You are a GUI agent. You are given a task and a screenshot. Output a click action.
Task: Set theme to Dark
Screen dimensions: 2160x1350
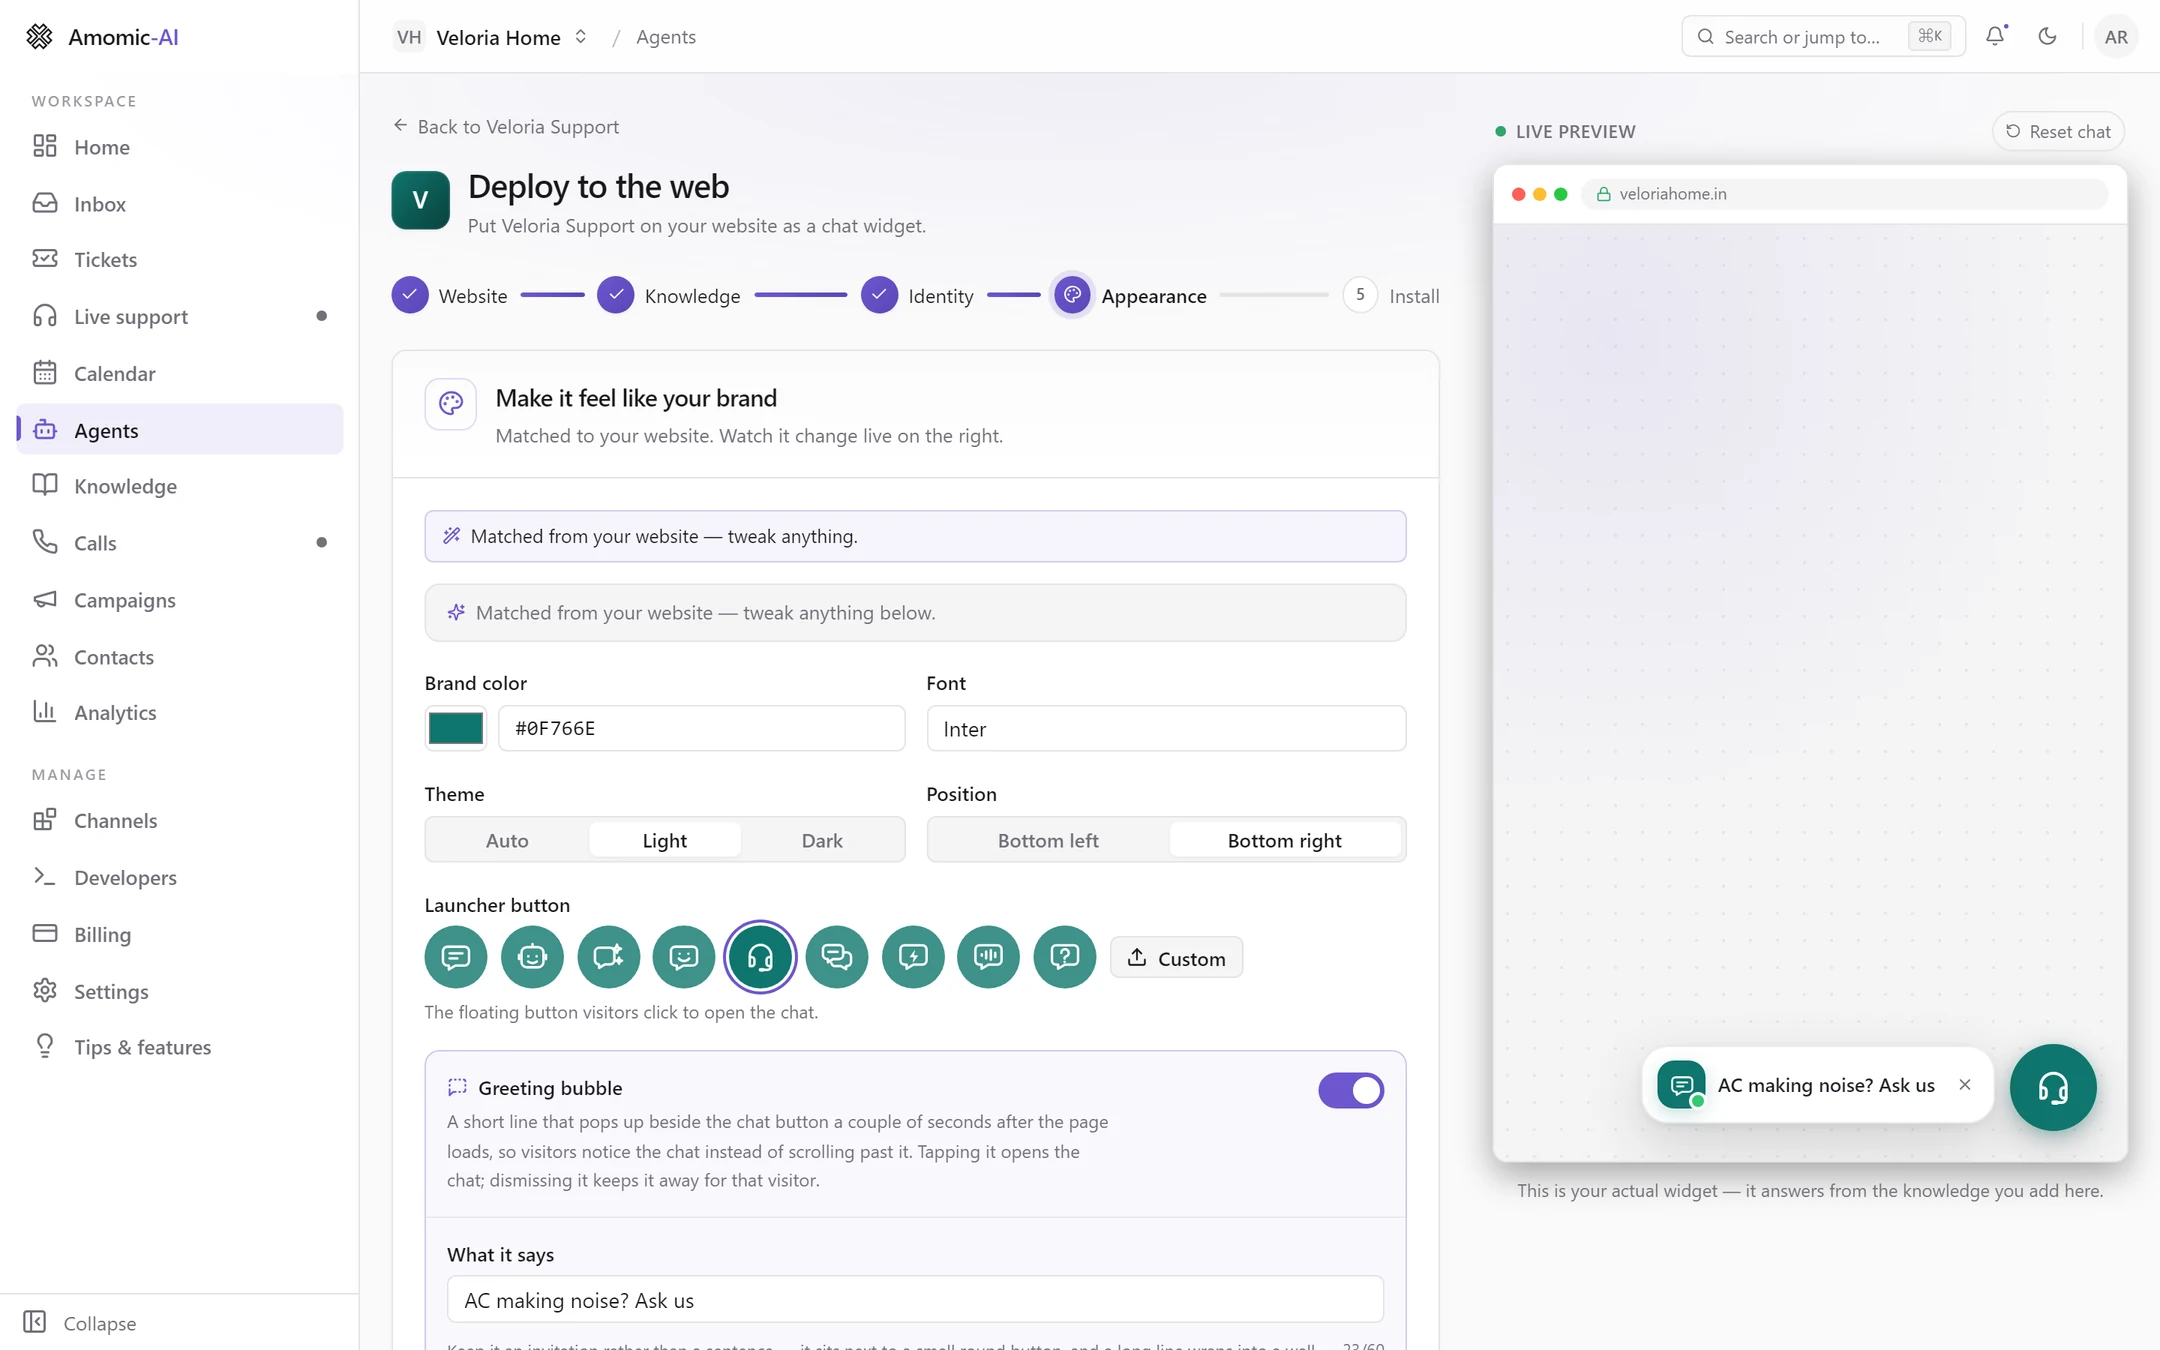coord(822,840)
